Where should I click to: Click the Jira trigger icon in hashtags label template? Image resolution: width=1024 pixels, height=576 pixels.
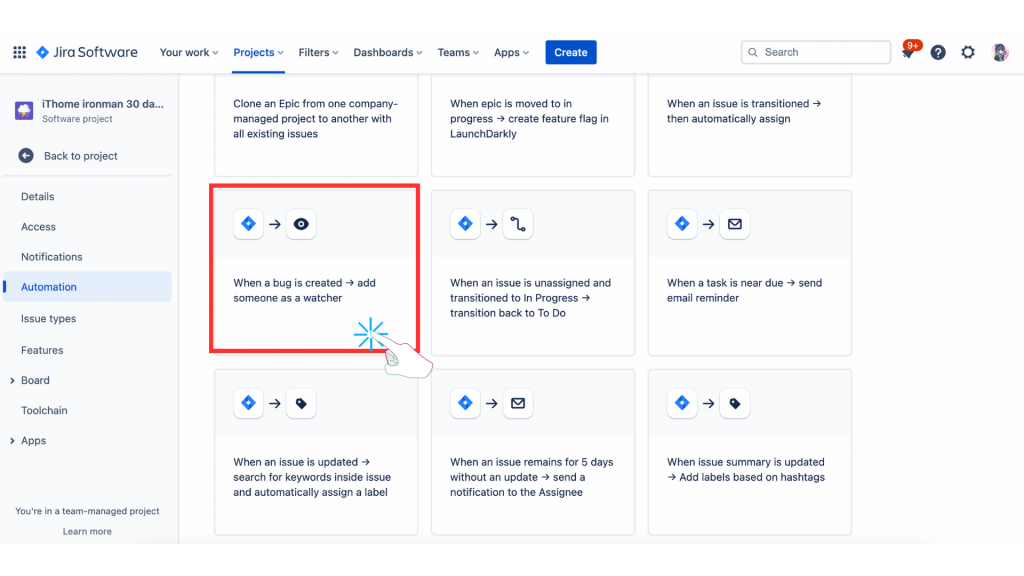coord(682,403)
